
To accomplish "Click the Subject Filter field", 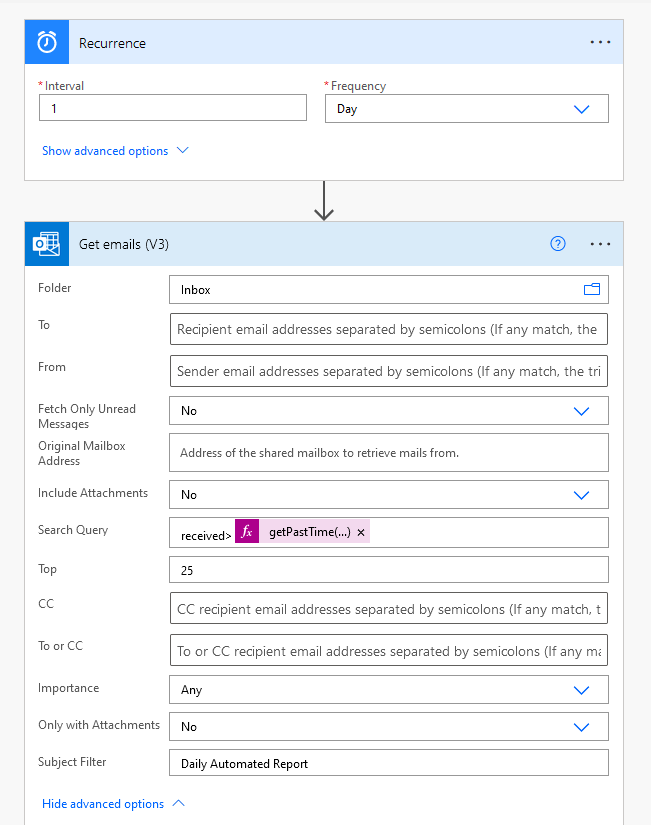I will tap(388, 762).
